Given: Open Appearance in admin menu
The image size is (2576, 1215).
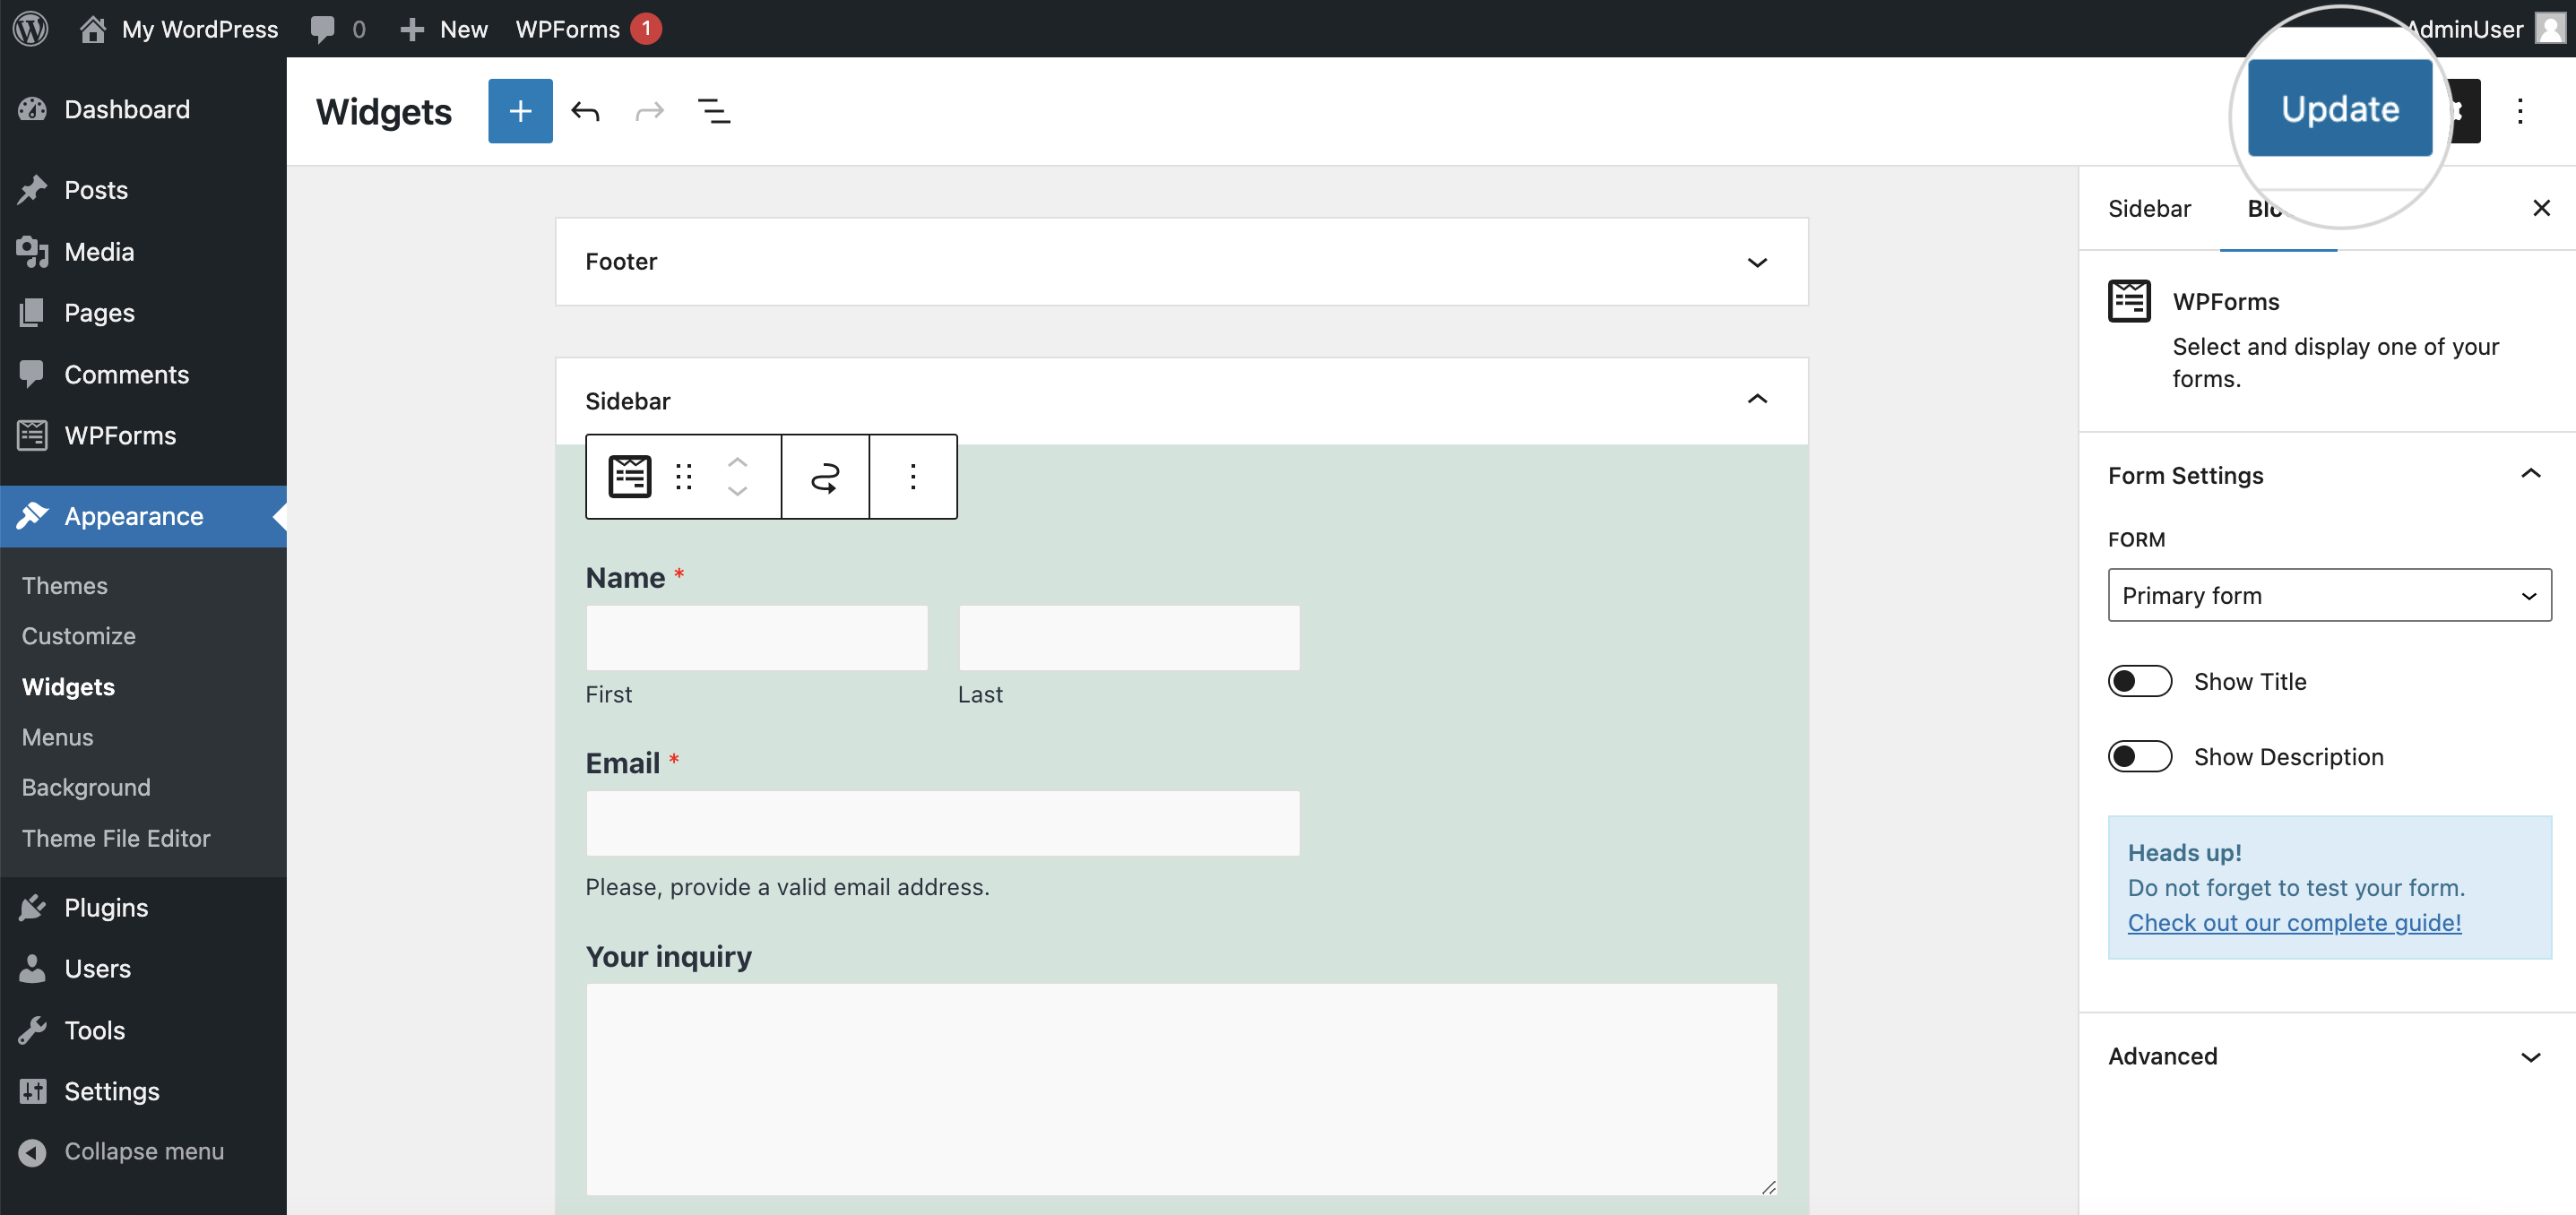Looking at the screenshot, I should point(143,516).
